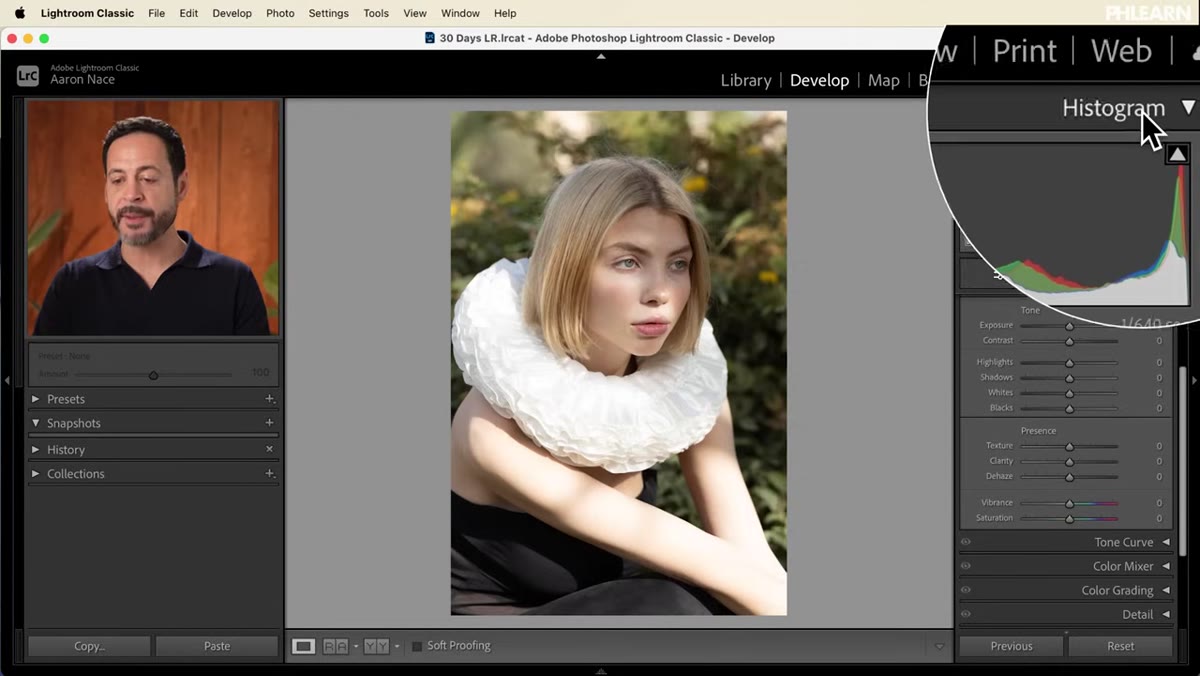Add a new preset with Presets plus icon

269,399
